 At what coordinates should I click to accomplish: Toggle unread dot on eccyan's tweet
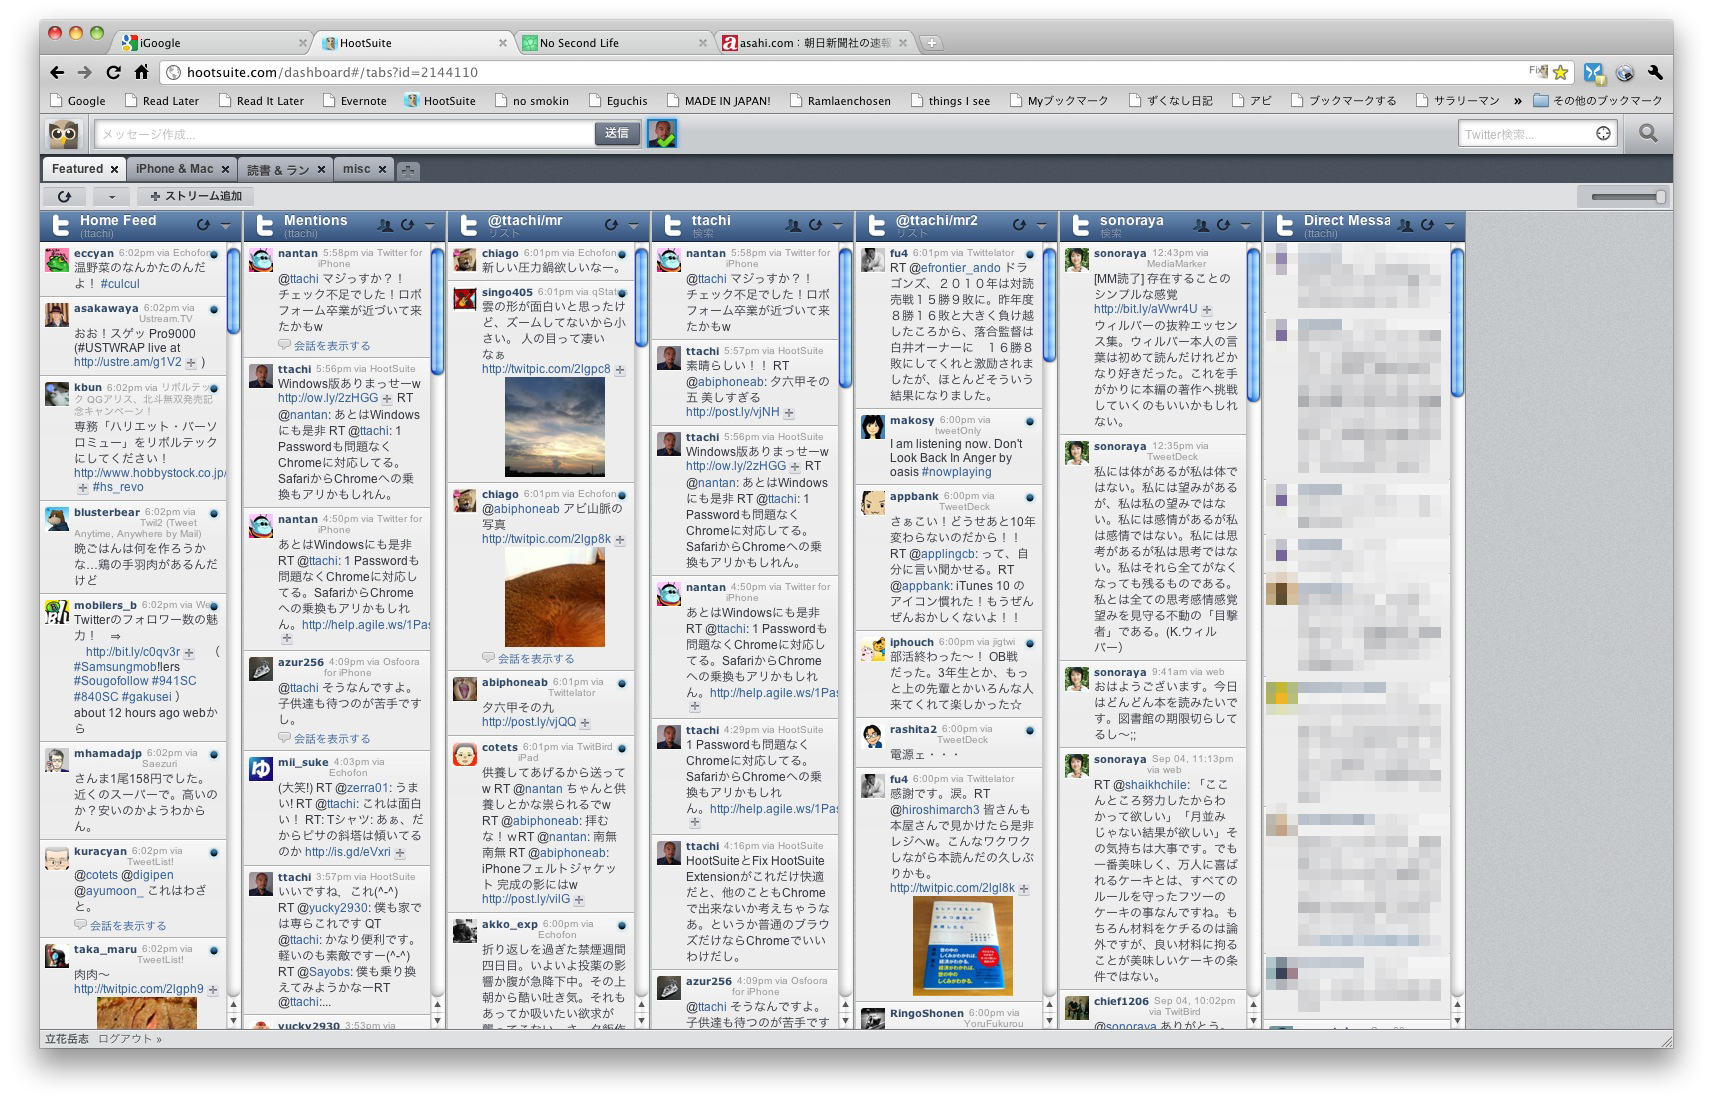point(214,254)
